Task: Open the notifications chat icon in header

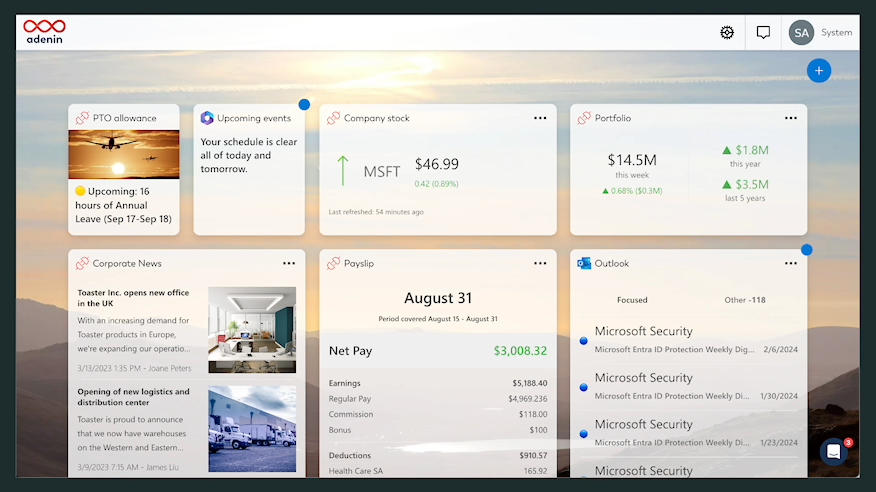Action: [x=763, y=32]
